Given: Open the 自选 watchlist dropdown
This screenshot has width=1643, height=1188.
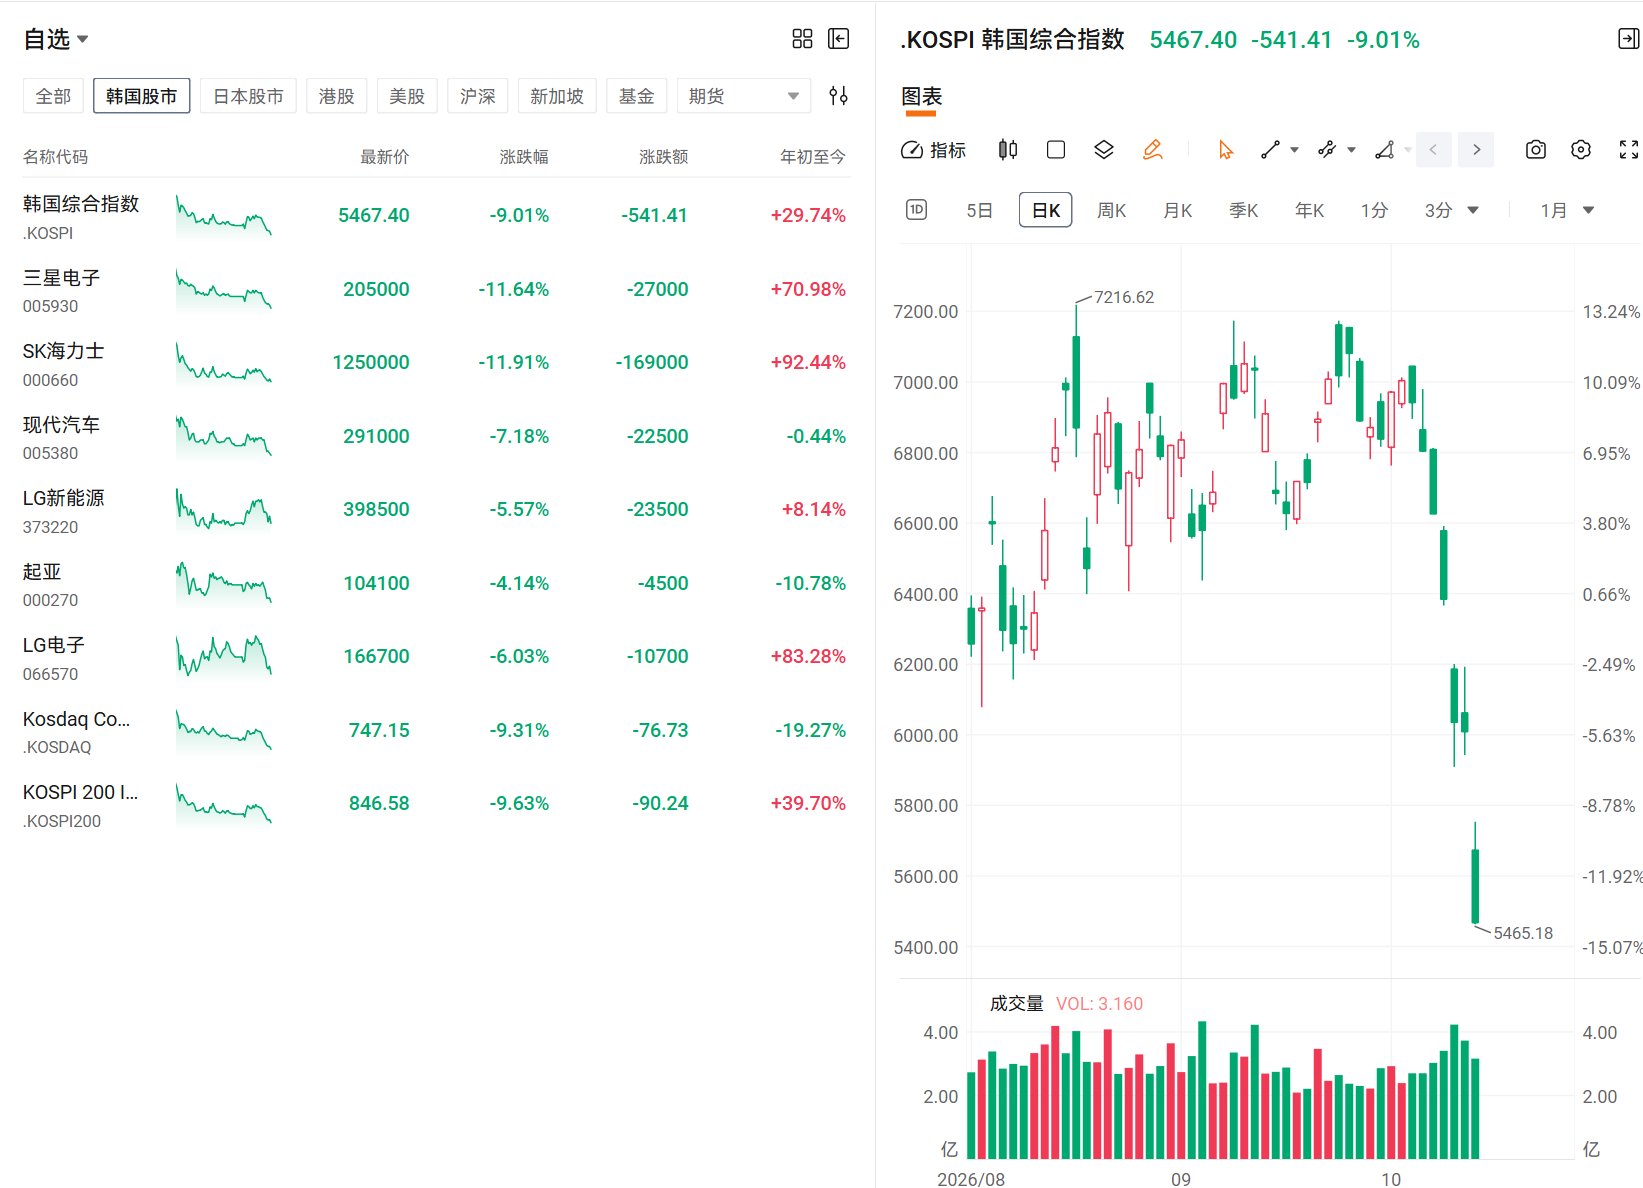Looking at the screenshot, I should point(56,39).
